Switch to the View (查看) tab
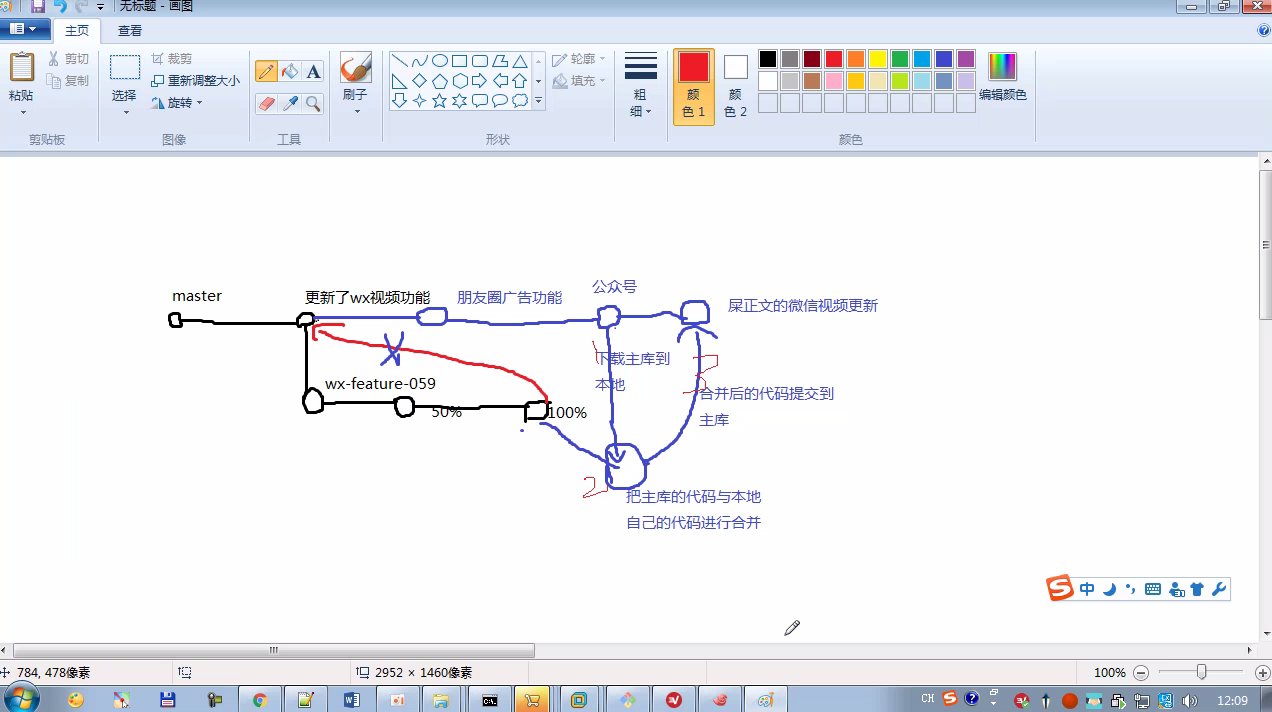1272x712 pixels. (130, 31)
